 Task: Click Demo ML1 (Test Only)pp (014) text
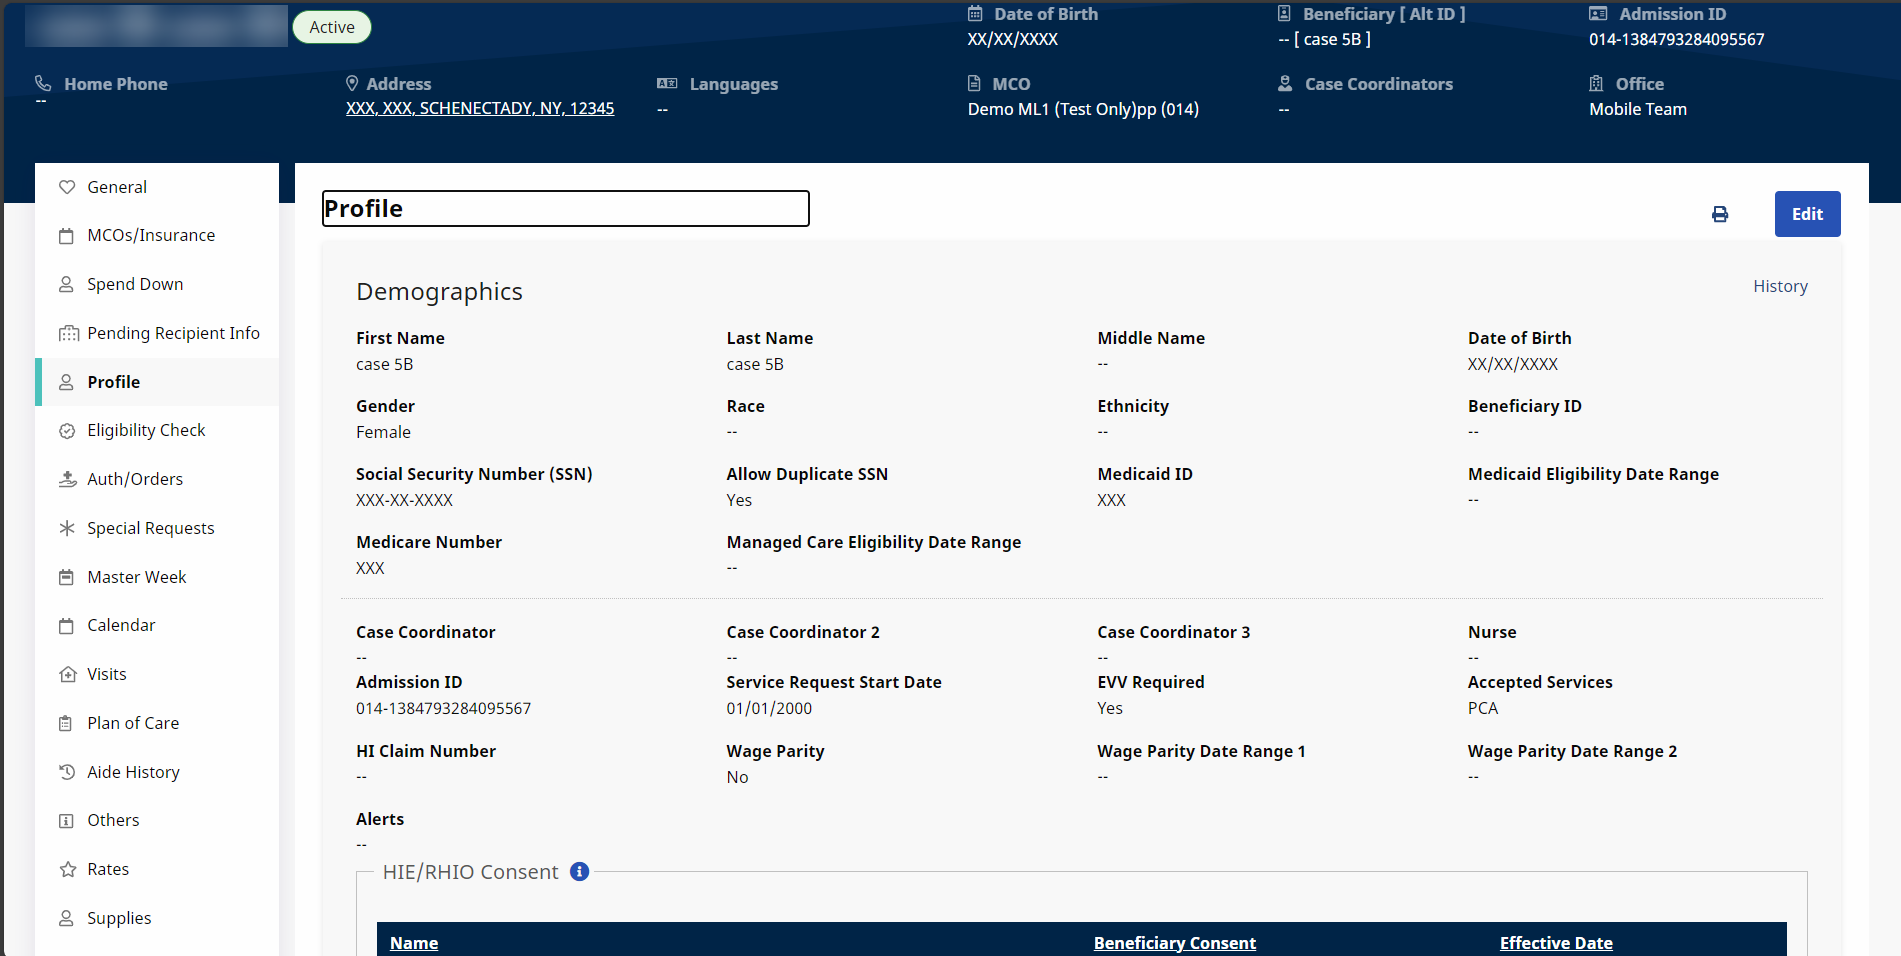pos(1083,109)
